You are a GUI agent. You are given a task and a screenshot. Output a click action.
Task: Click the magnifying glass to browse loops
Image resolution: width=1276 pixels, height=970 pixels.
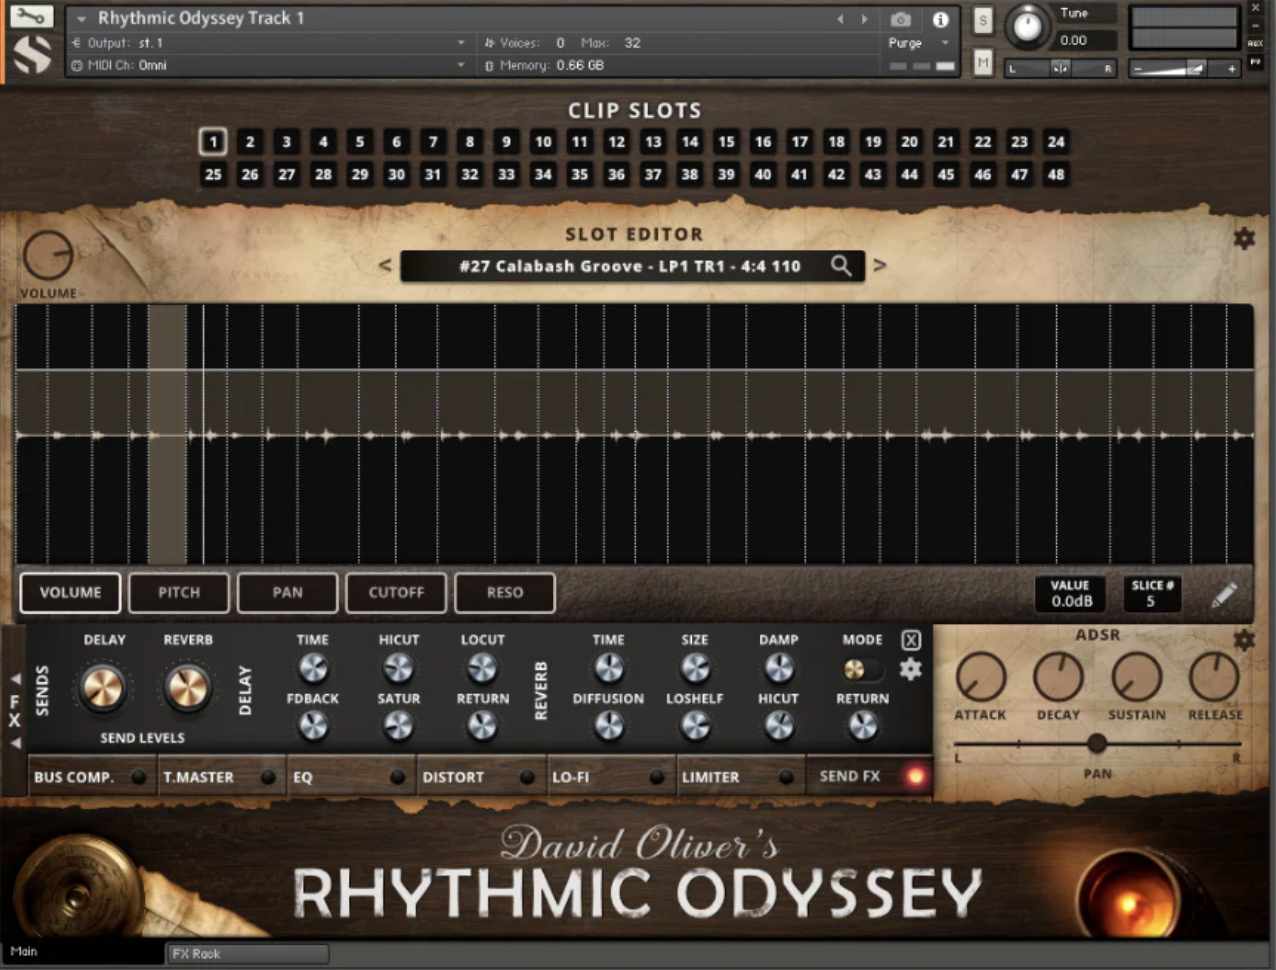coord(841,265)
